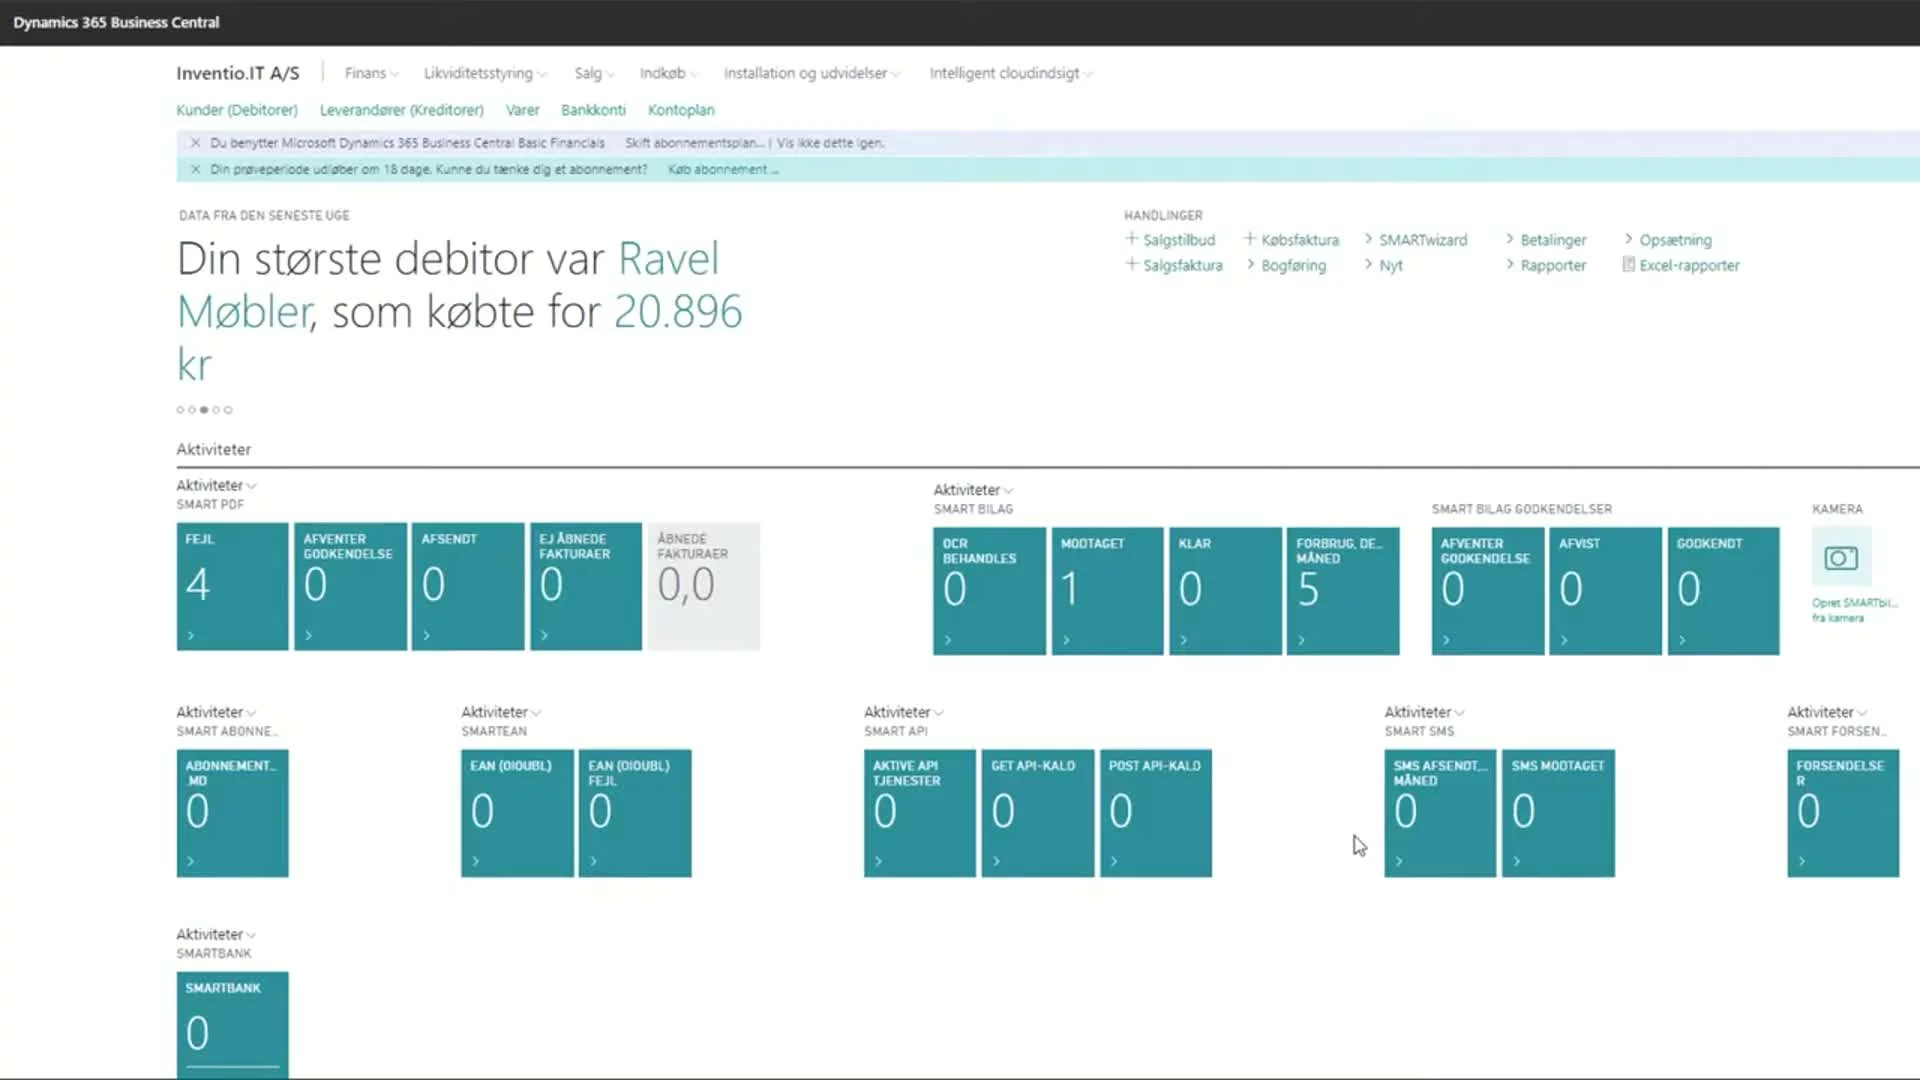Image resolution: width=1920 pixels, height=1080 pixels.
Task: Click the plus icon beside Salgsfaktura
Action: click(1131, 264)
